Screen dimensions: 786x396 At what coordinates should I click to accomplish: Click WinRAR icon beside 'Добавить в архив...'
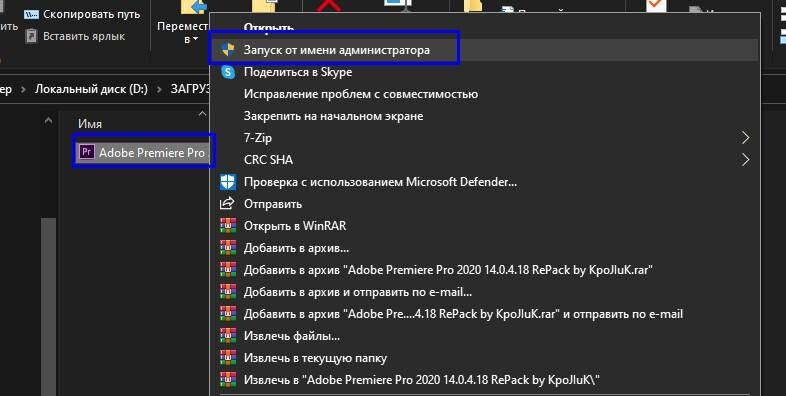[x=228, y=248]
